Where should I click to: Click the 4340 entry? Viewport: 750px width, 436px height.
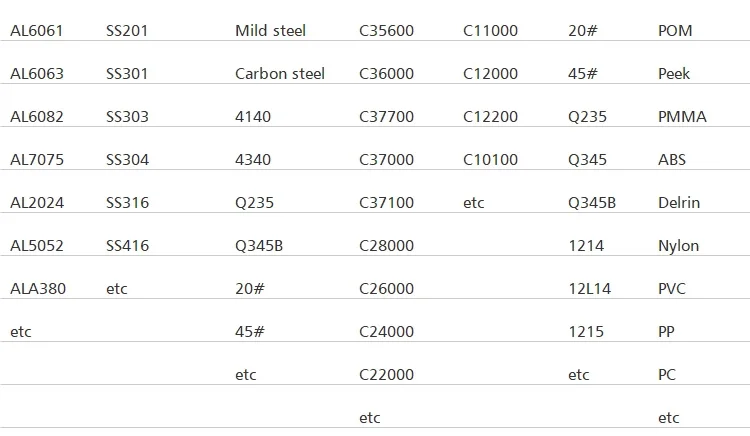[x=253, y=160]
